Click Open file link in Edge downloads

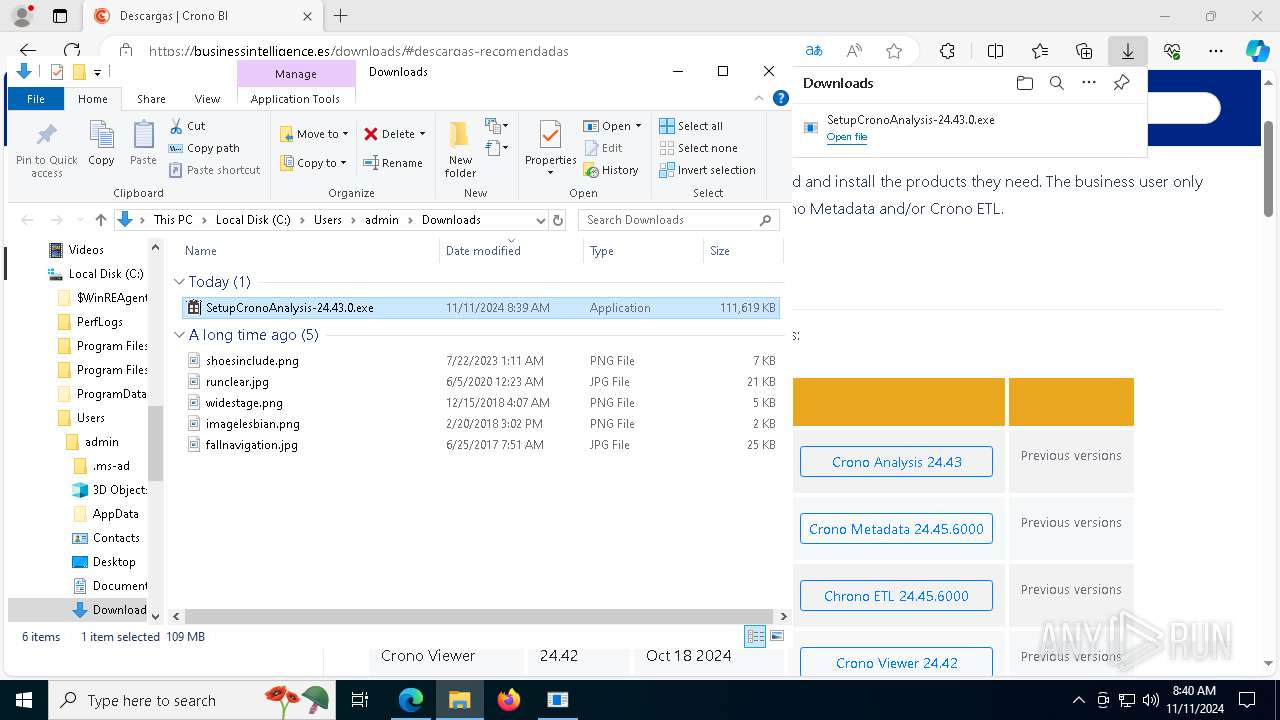tap(846, 137)
